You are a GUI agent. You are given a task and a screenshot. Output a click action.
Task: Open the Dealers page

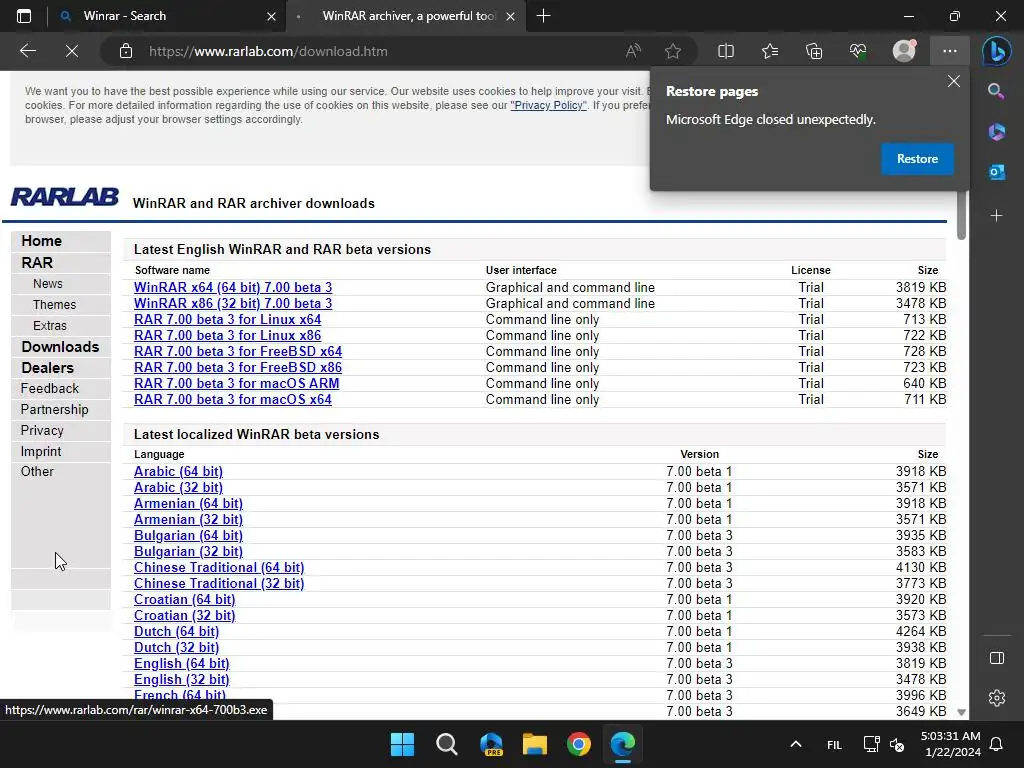pos(47,368)
